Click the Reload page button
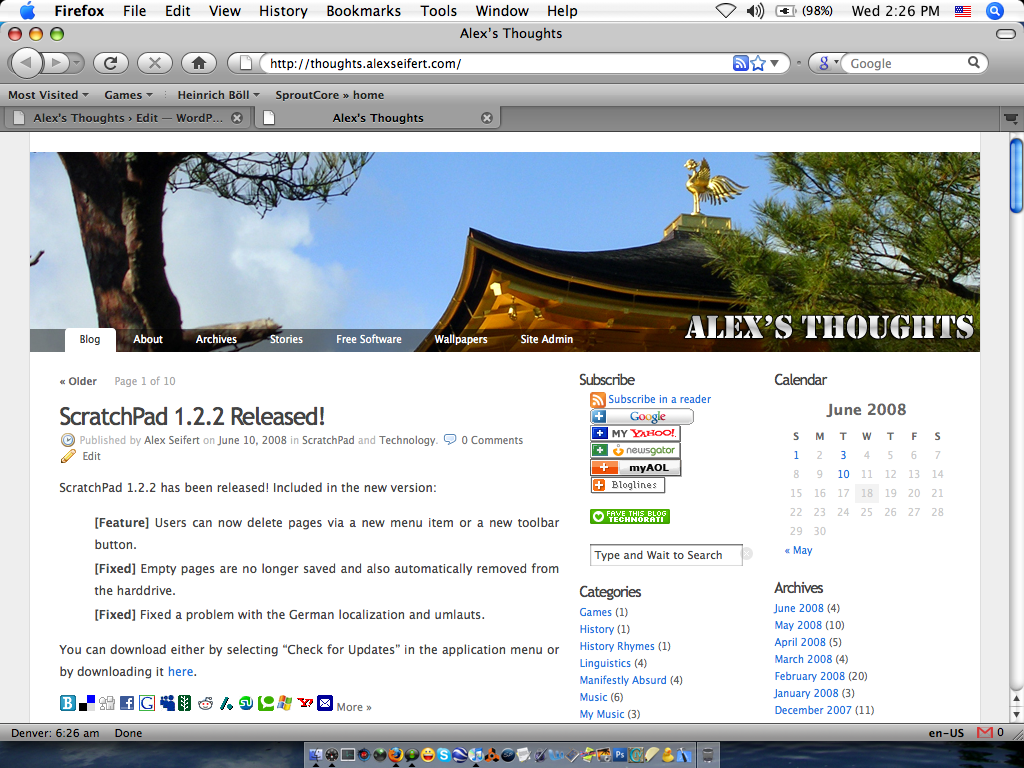The height and width of the screenshot is (768, 1024). tap(111, 63)
